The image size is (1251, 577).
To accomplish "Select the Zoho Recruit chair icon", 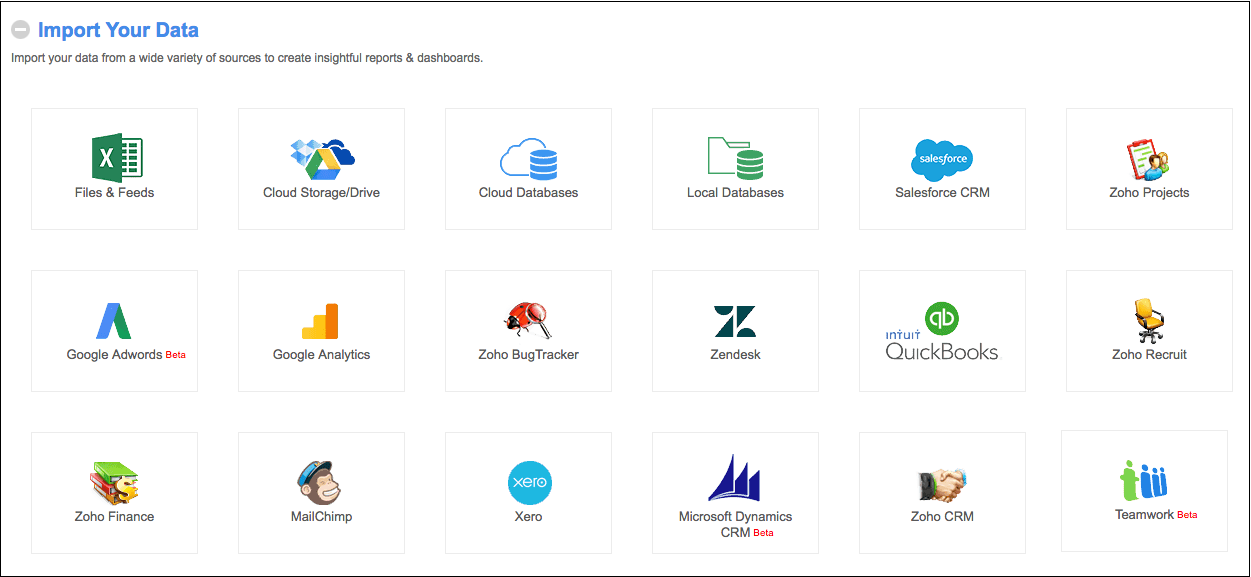I will (x=1148, y=320).
